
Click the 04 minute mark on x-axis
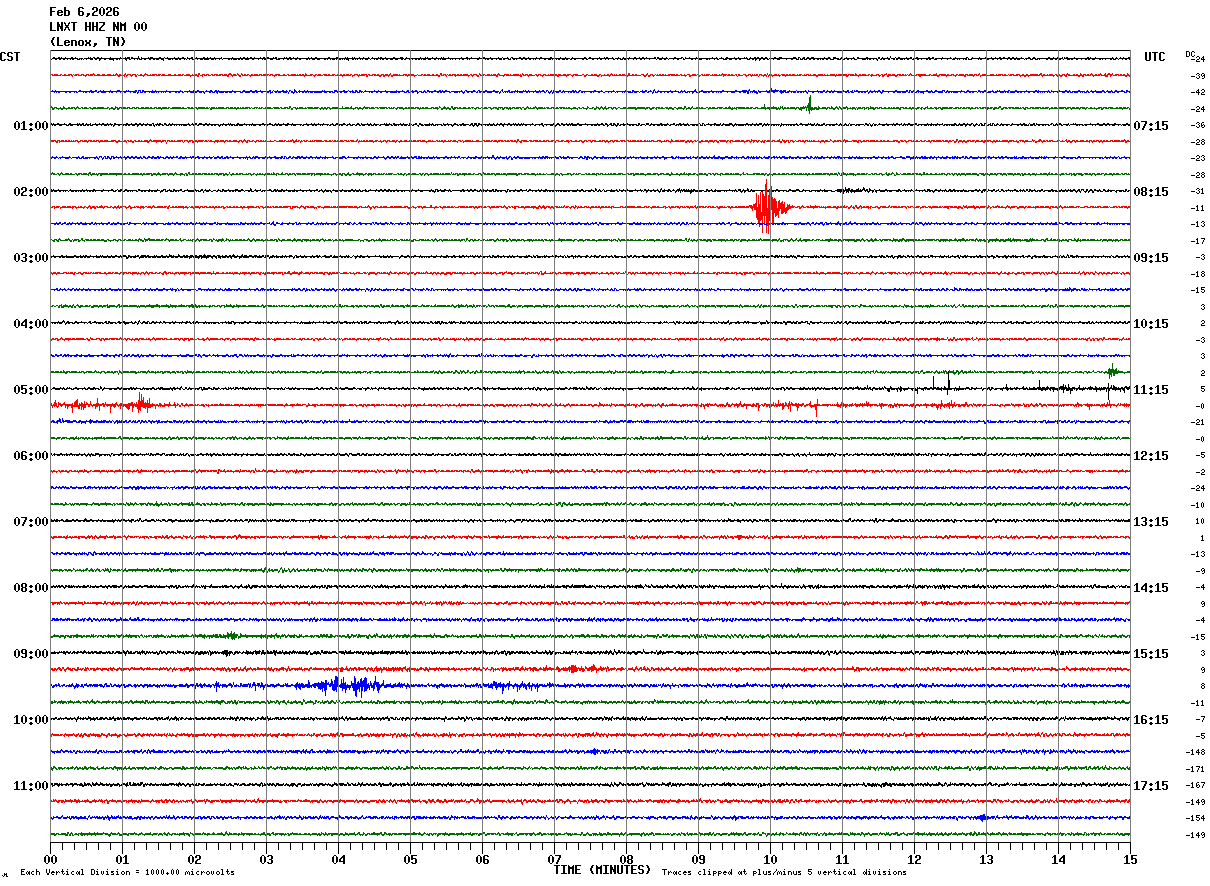coord(338,860)
